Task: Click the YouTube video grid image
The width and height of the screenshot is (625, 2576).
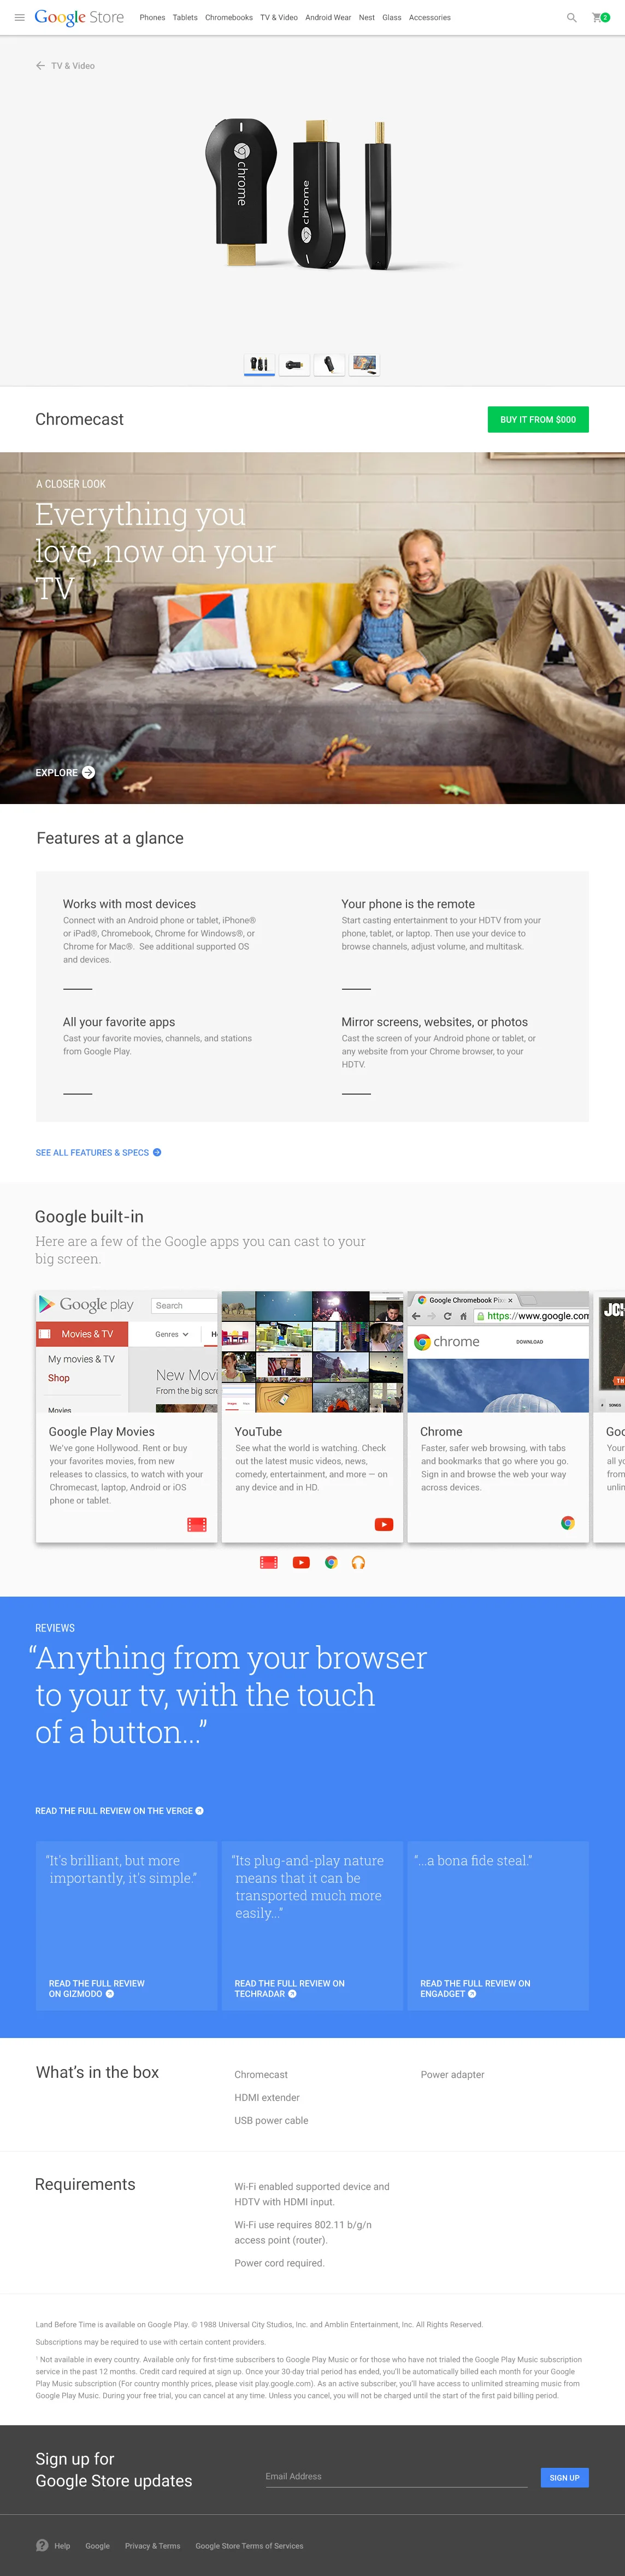Action: (312, 1351)
